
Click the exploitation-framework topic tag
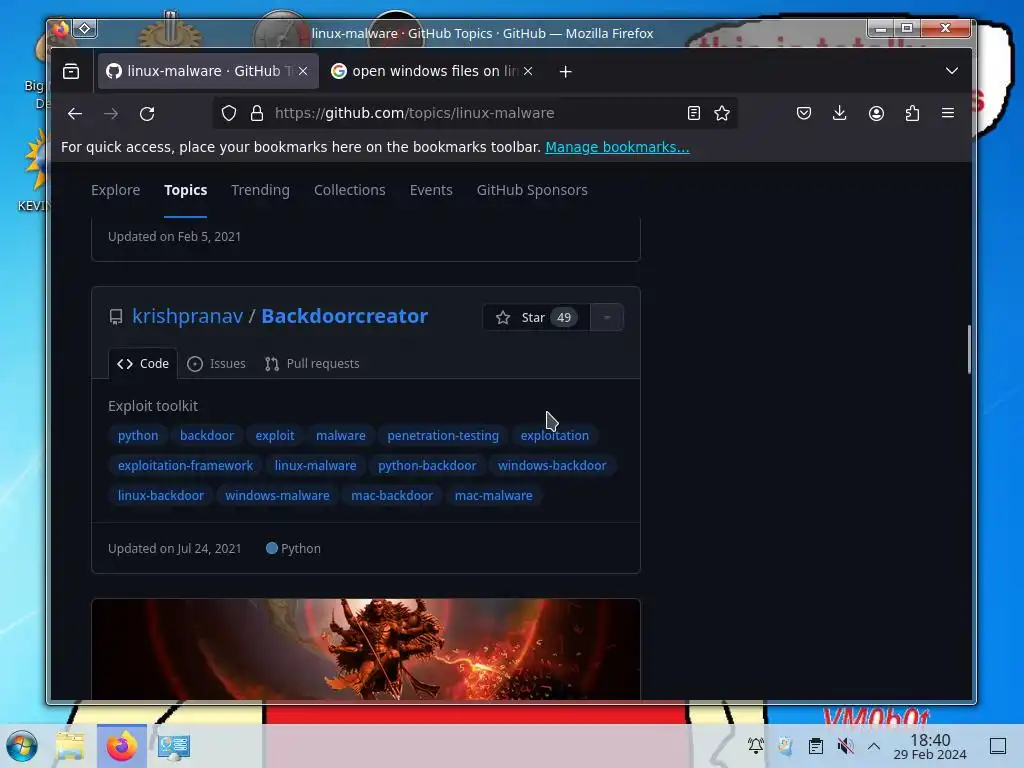(185, 466)
